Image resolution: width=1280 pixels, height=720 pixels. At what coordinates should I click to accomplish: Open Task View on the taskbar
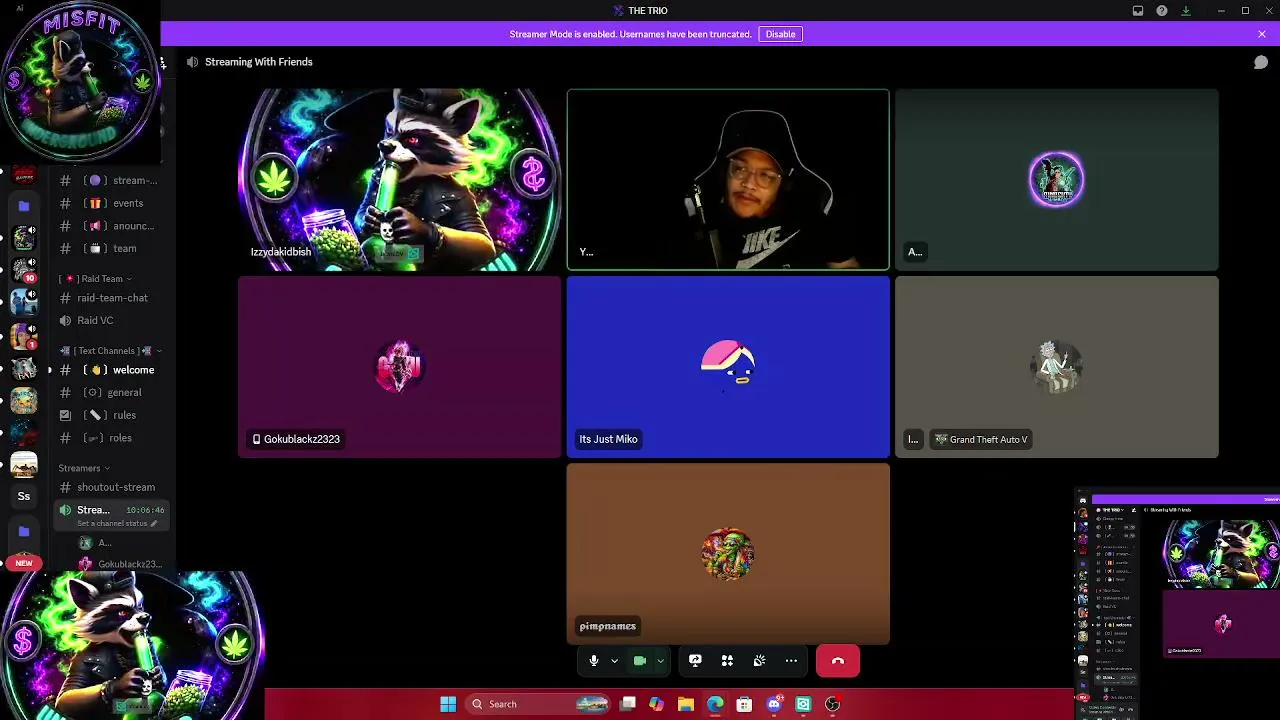click(x=628, y=704)
